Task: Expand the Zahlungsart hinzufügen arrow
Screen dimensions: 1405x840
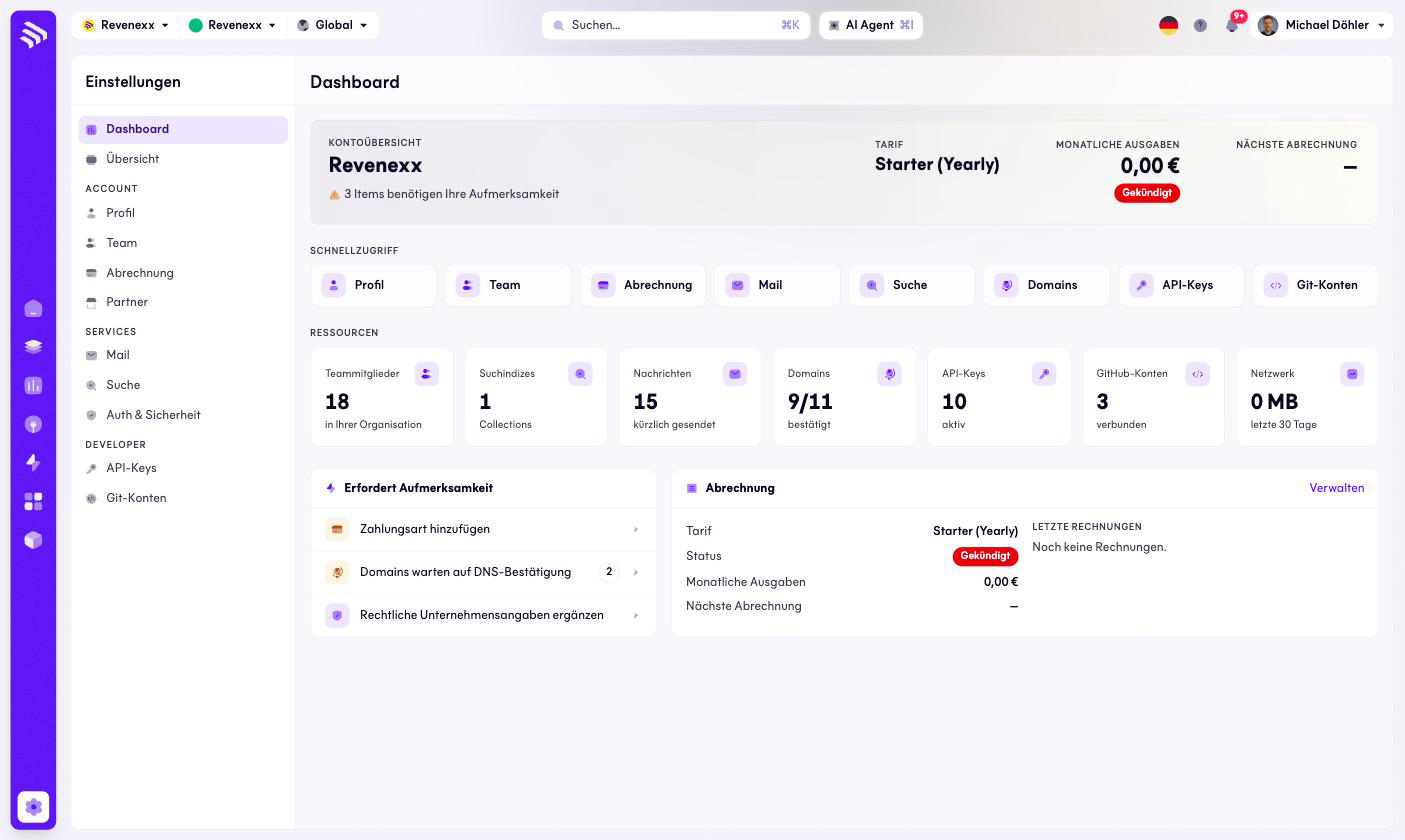Action: pos(636,529)
